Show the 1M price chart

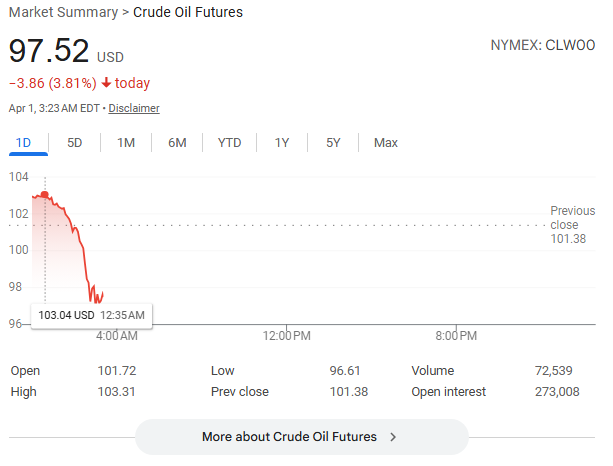point(126,143)
